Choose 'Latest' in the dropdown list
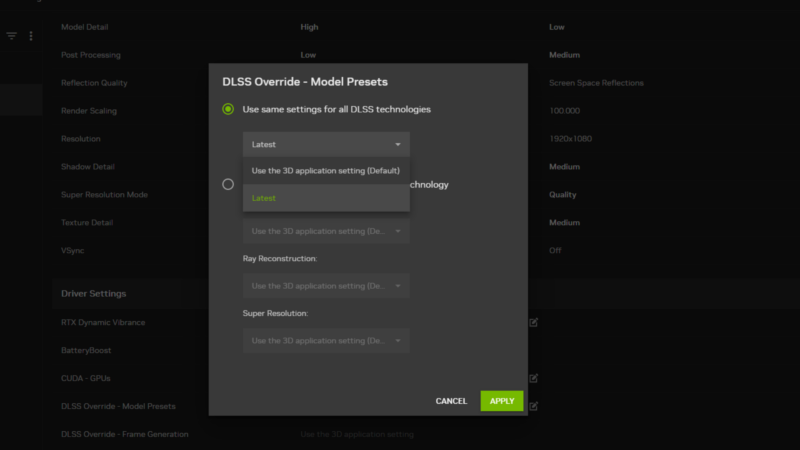This screenshot has height=450, width=800. 326,198
